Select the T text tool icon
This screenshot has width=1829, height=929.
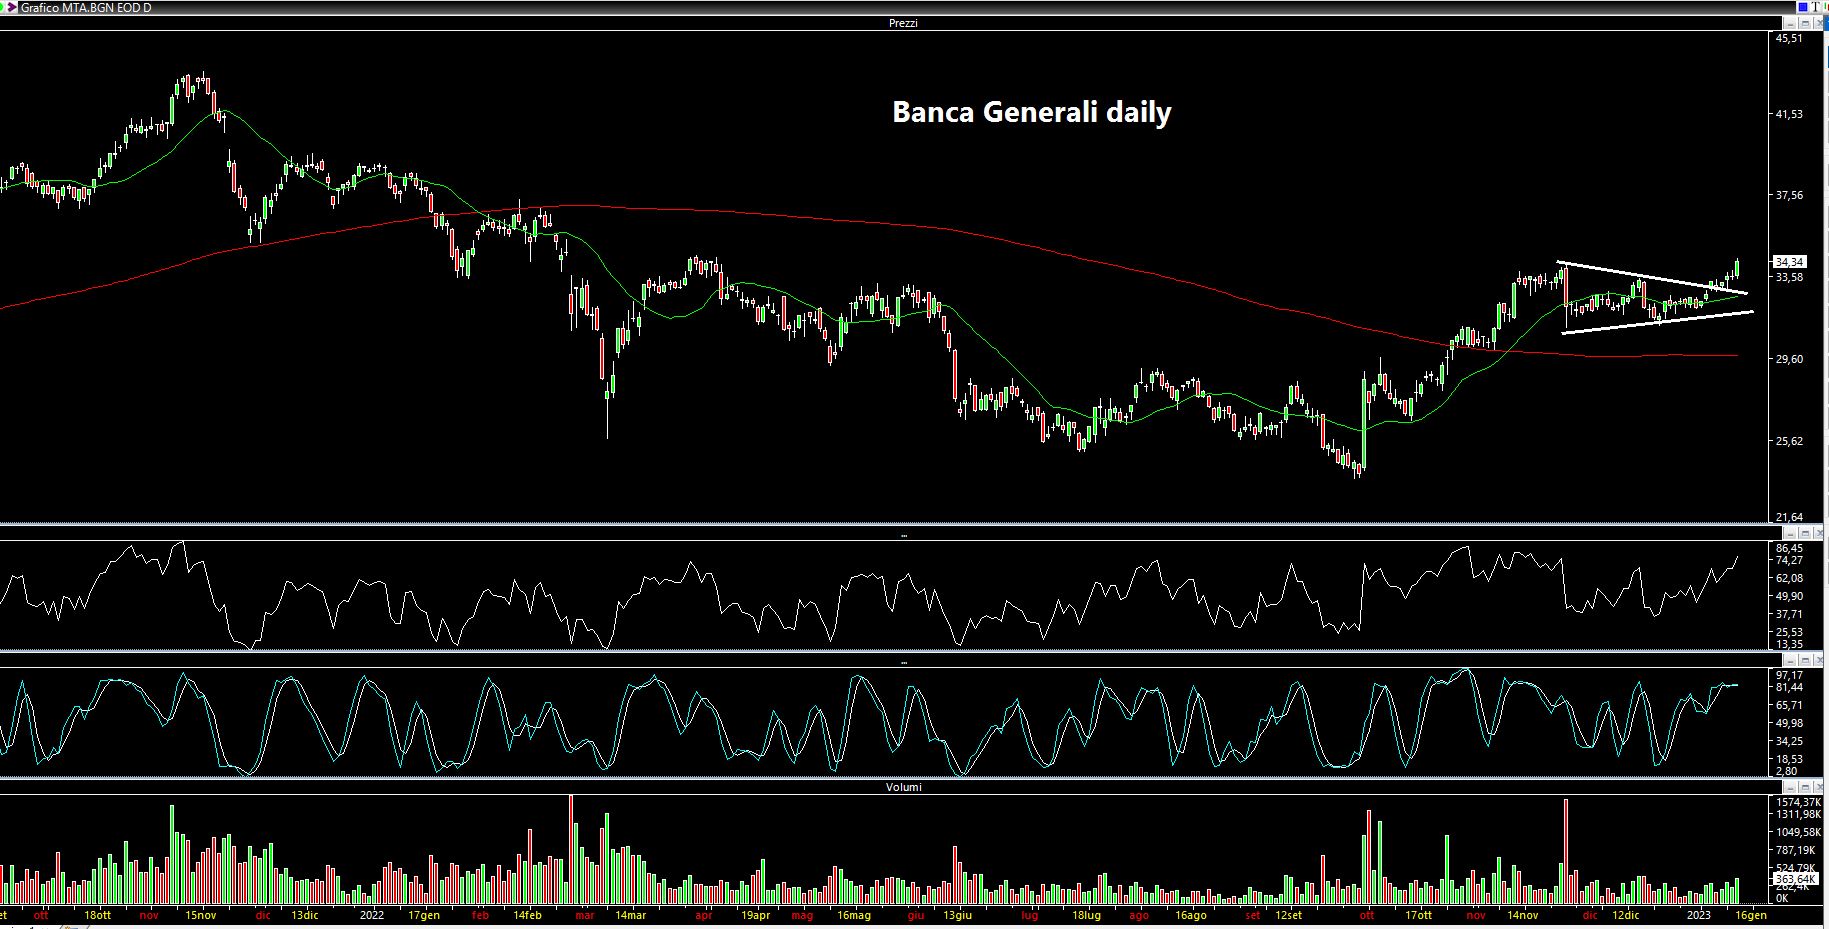1816,7
